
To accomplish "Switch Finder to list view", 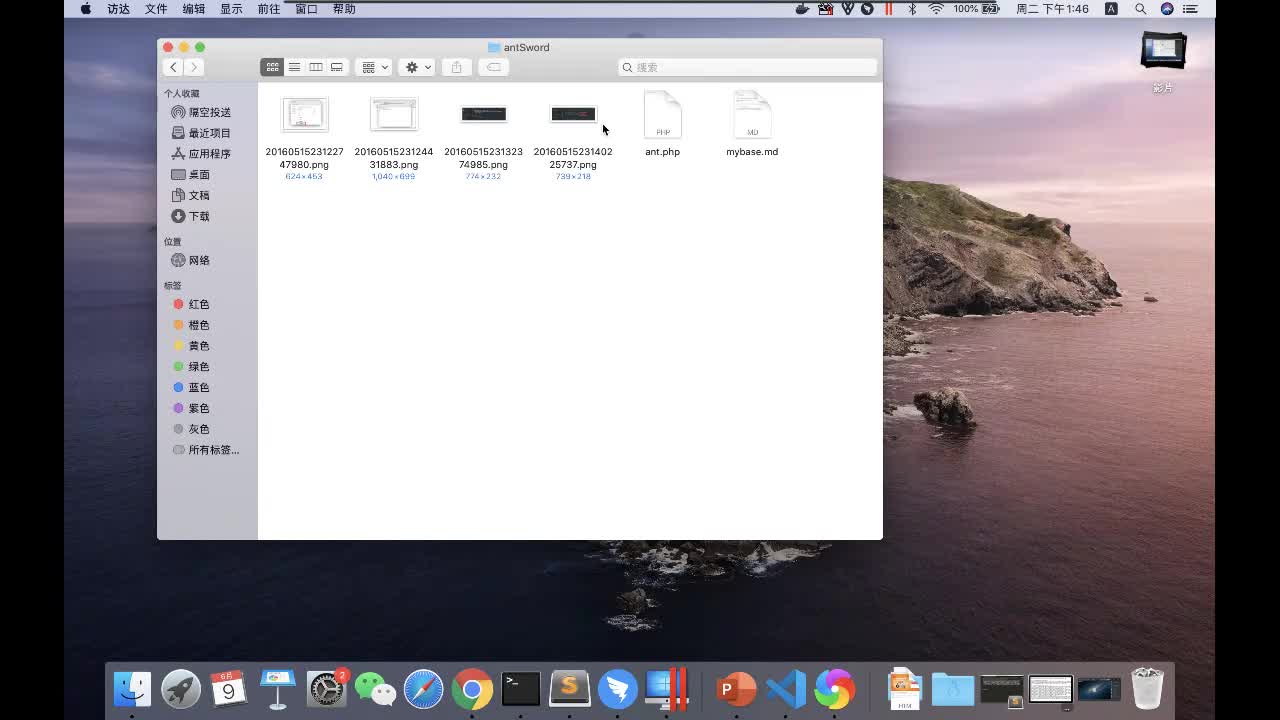I will click(x=294, y=67).
